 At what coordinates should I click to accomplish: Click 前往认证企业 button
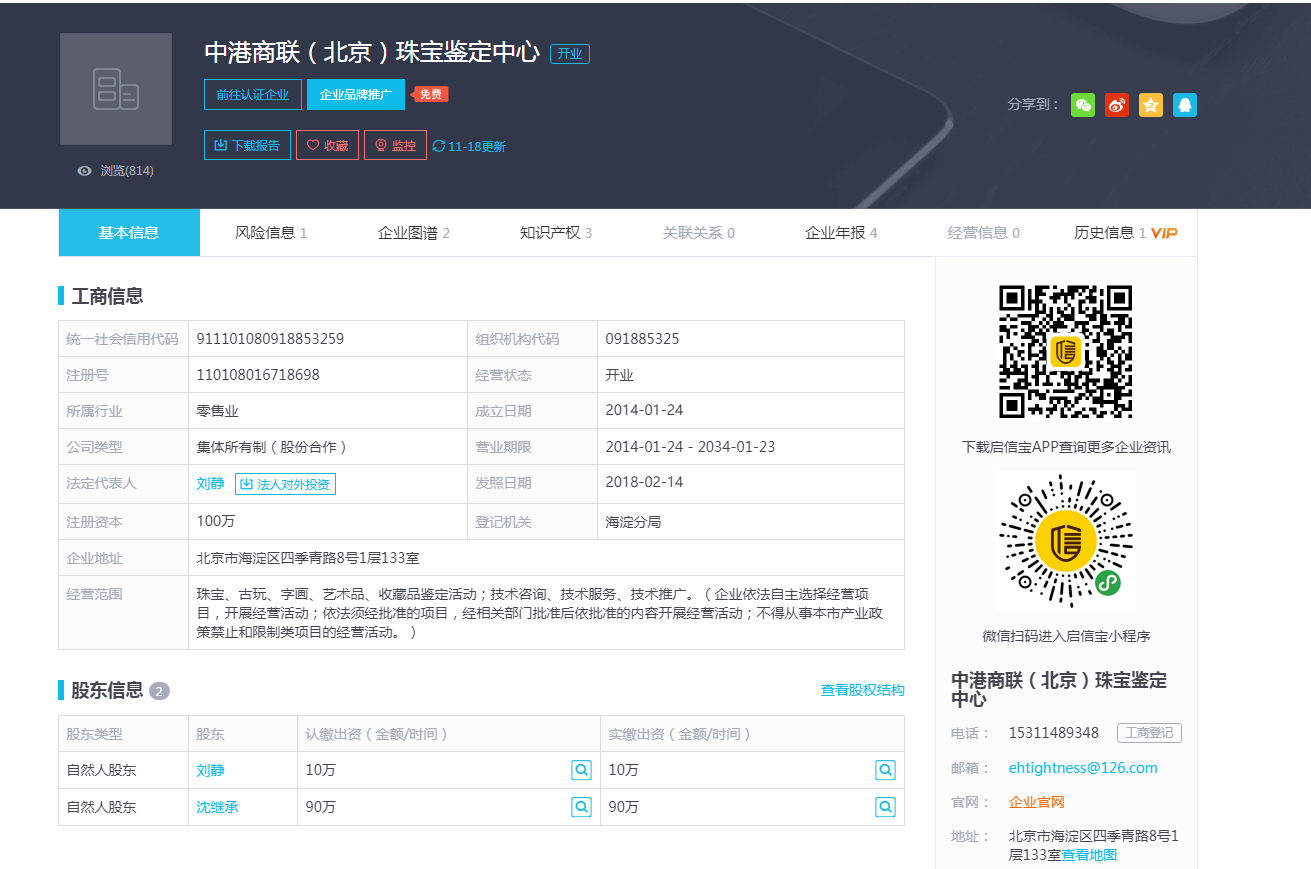[253, 94]
